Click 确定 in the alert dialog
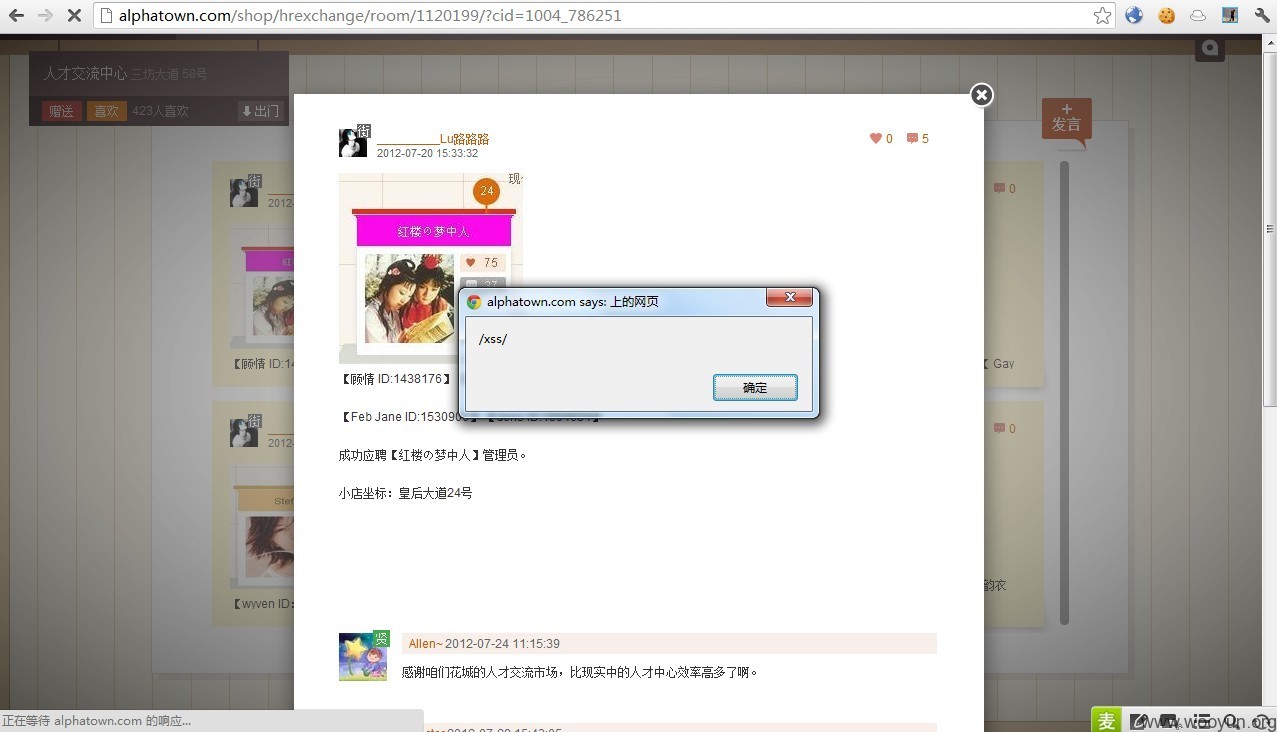Viewport: 1277px width, 732px height. (x=755, y=388)
